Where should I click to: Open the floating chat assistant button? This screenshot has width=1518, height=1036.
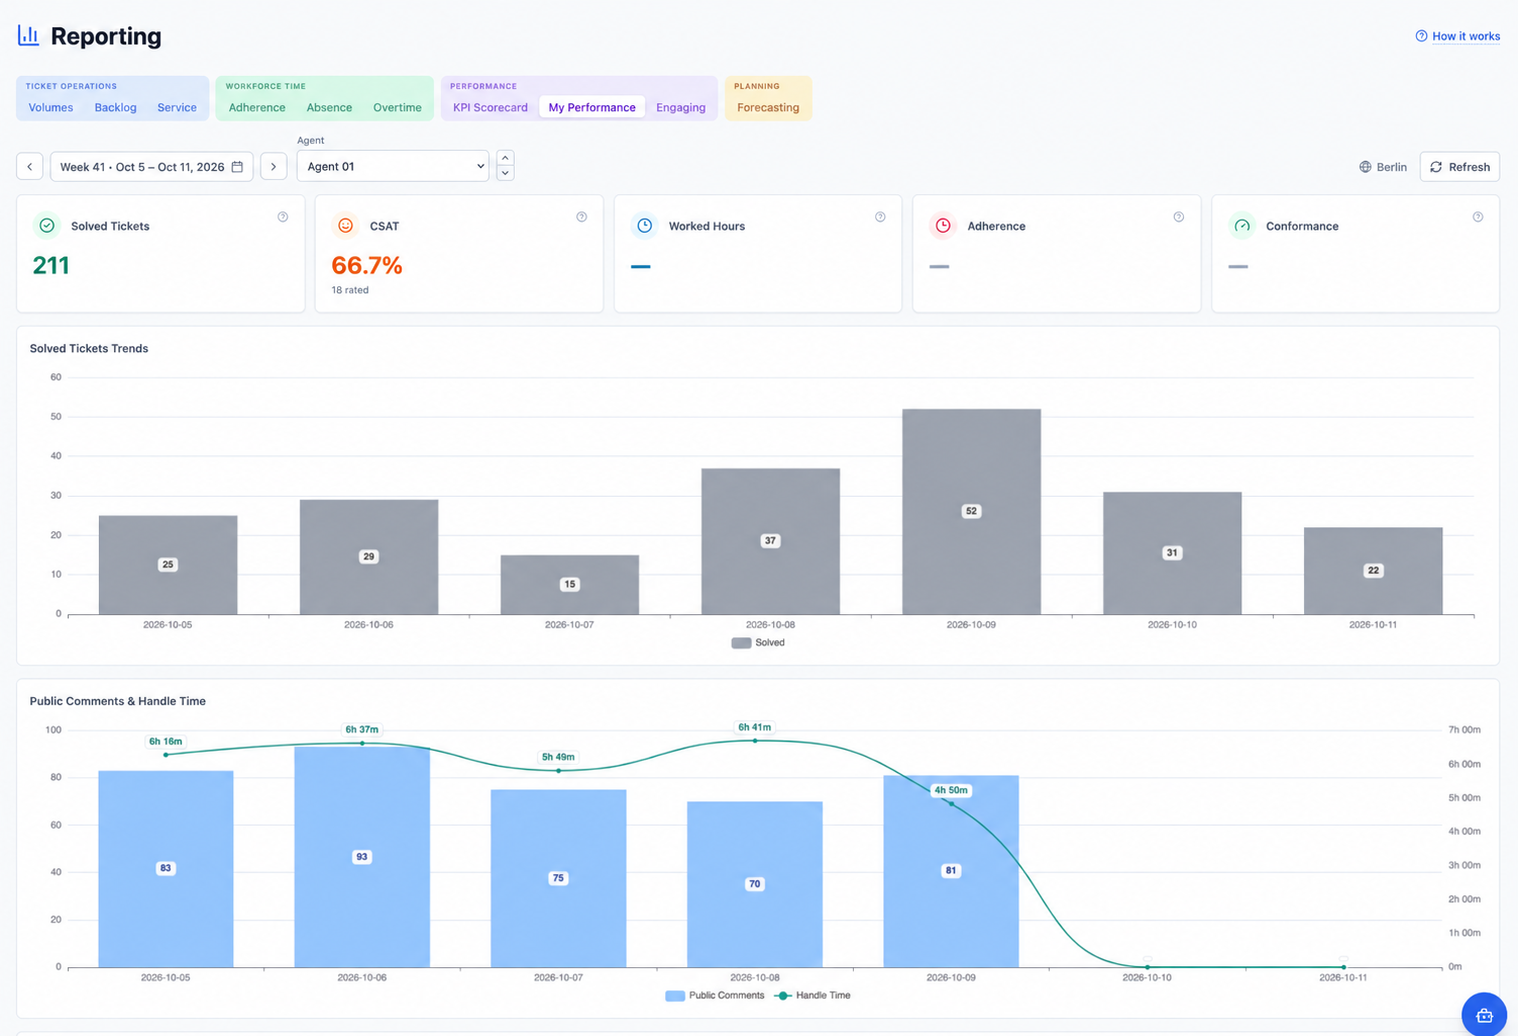pos(1484,1015)
